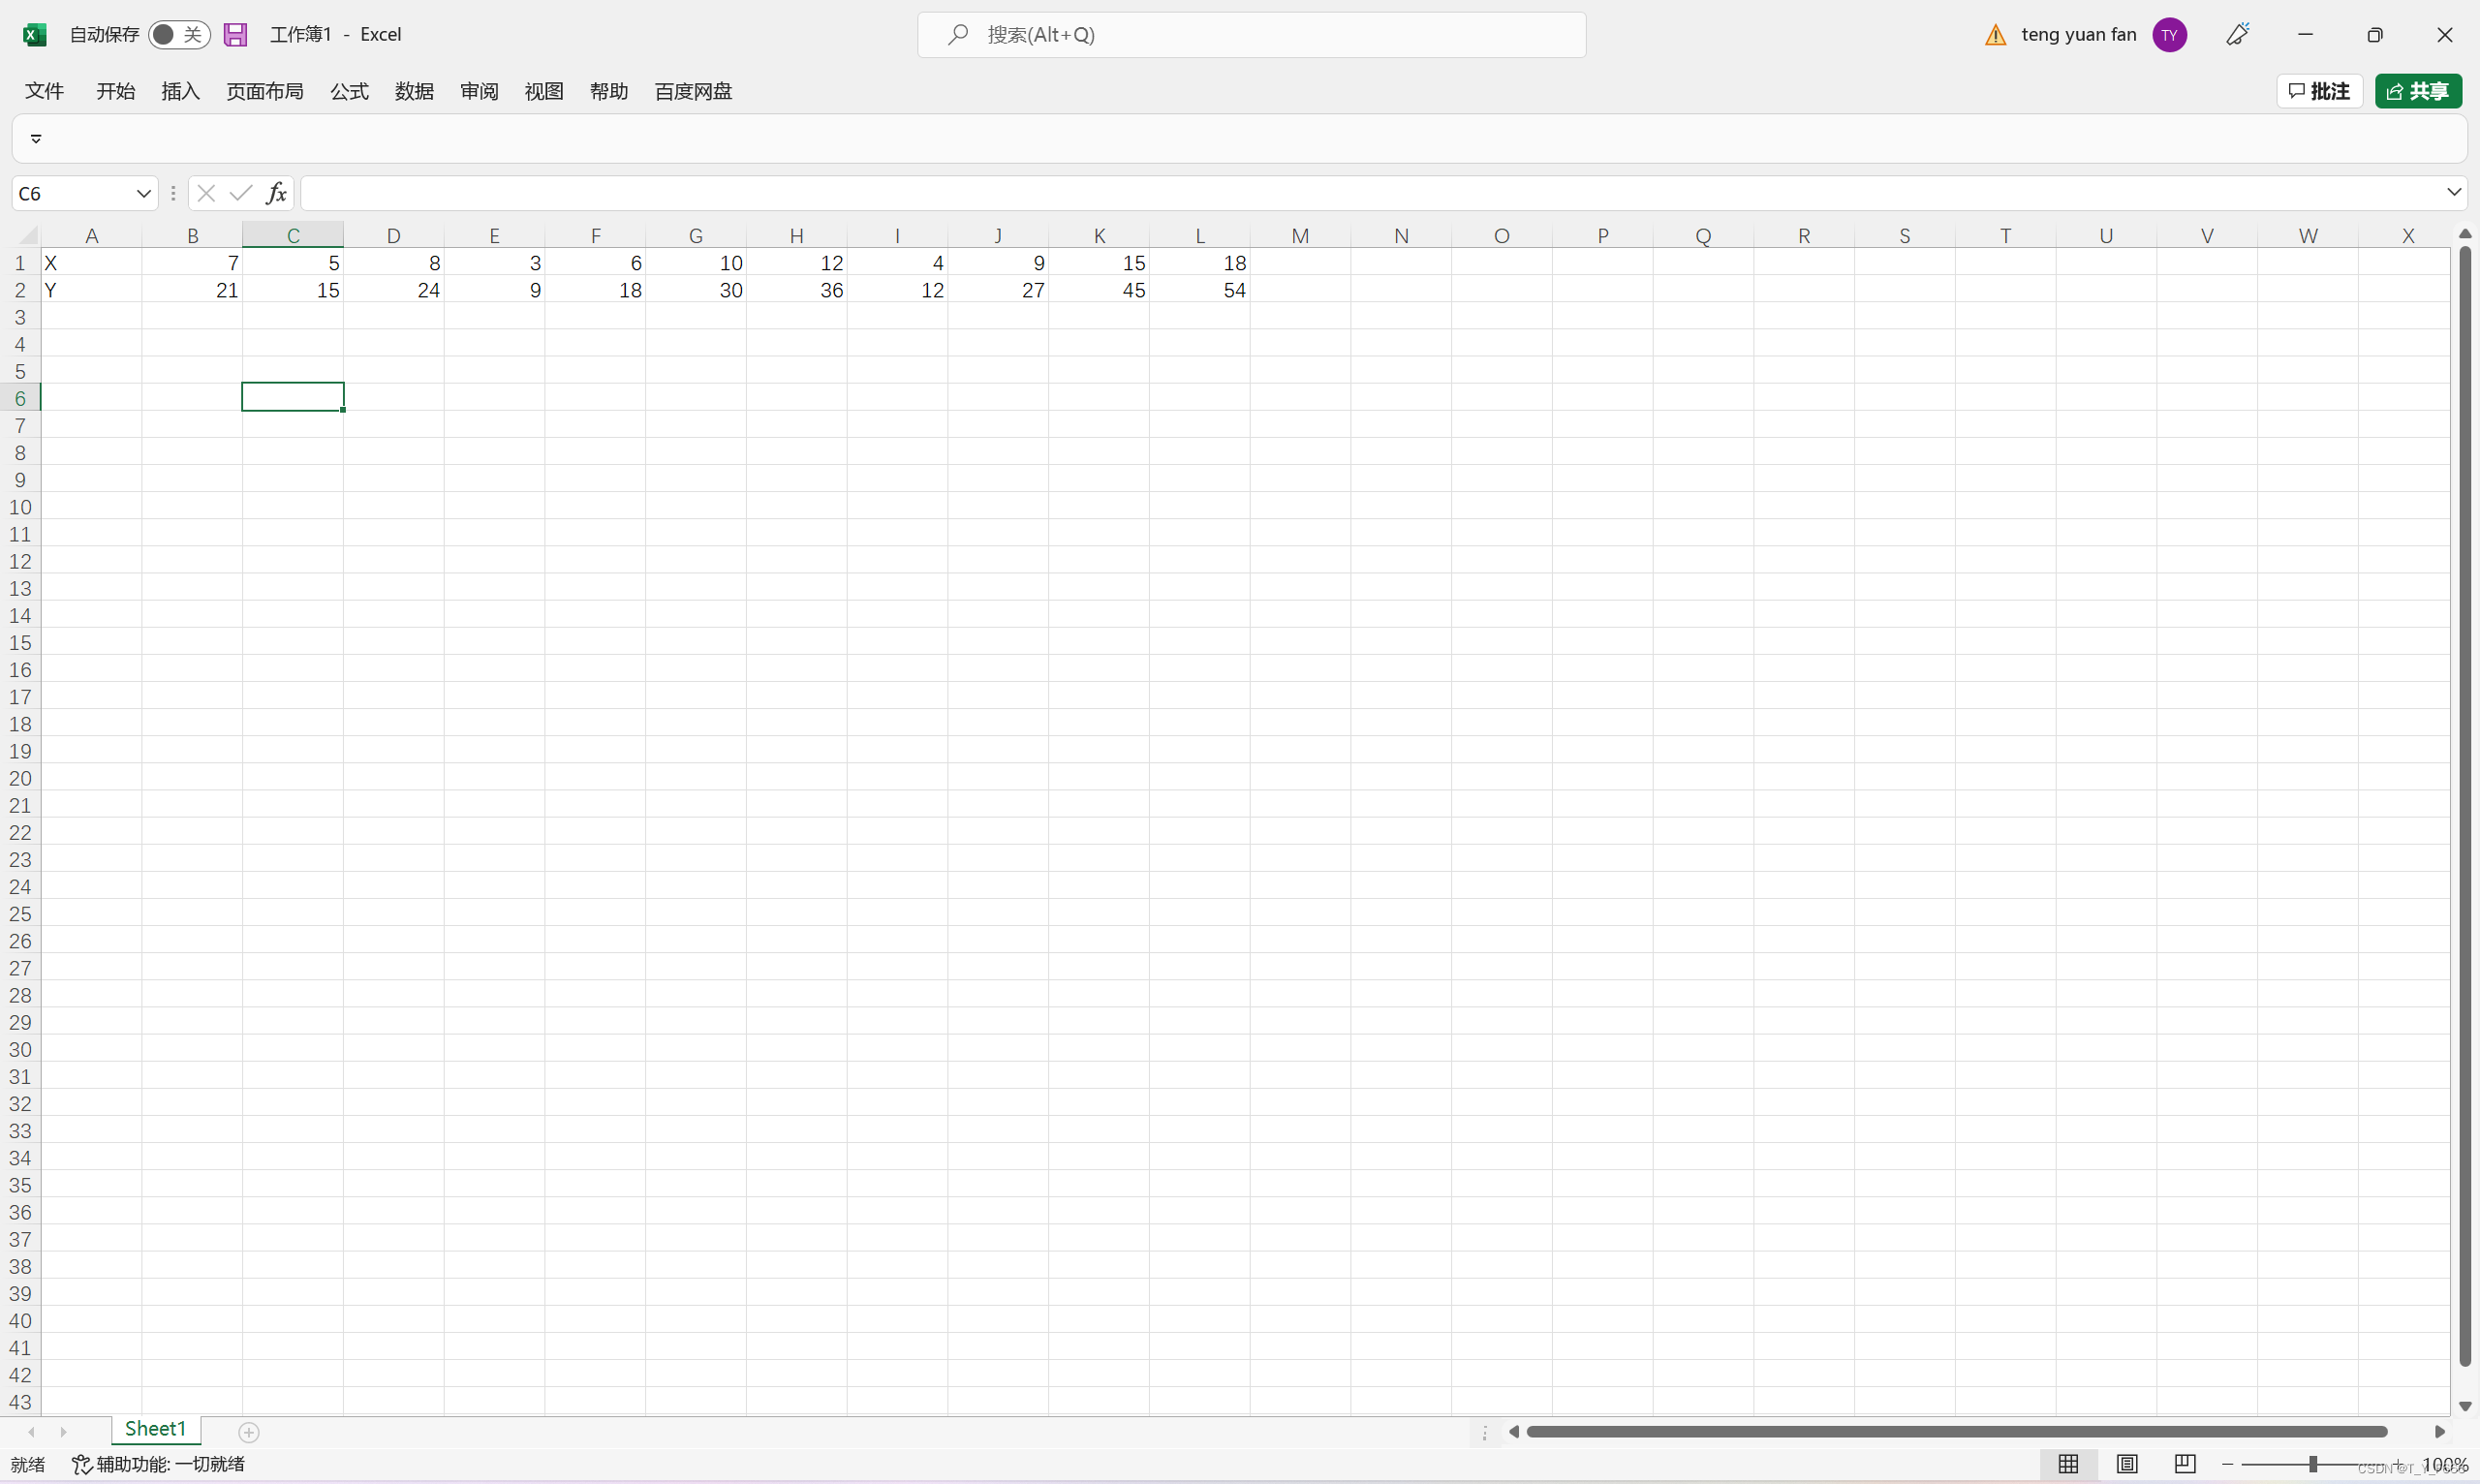The width and height of the screenshot is (2480, 1484).
Task: Click cell J2 containing 27
Action: coord(998,290)
